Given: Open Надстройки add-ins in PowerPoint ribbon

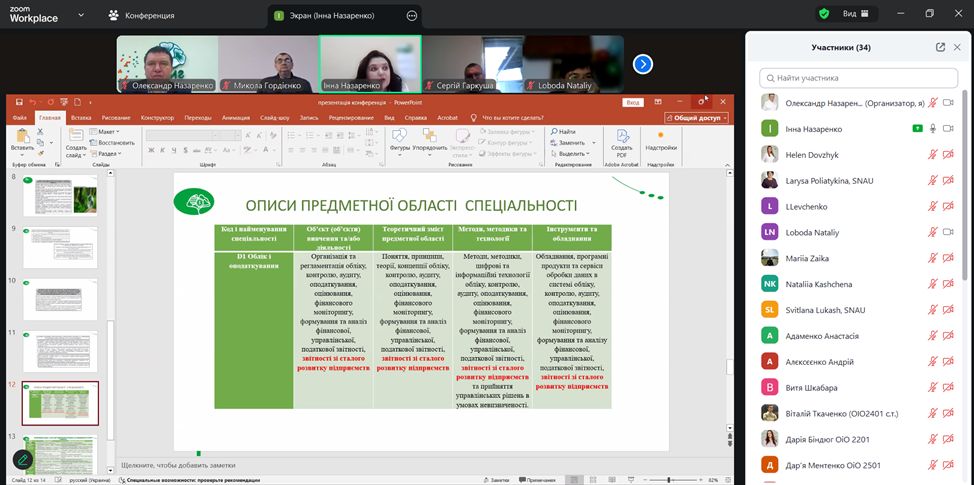Looking at the screenshot, I should 661,140.
